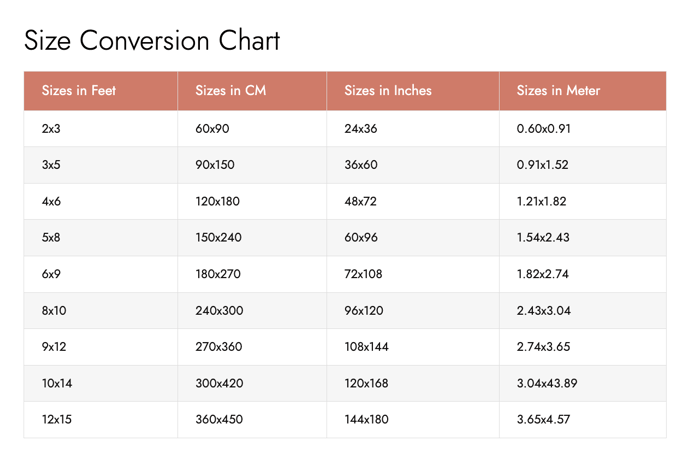This screenshot has height=459, width=688.
Task: Select the 150x240 CM cell
Action: point(218,238)
